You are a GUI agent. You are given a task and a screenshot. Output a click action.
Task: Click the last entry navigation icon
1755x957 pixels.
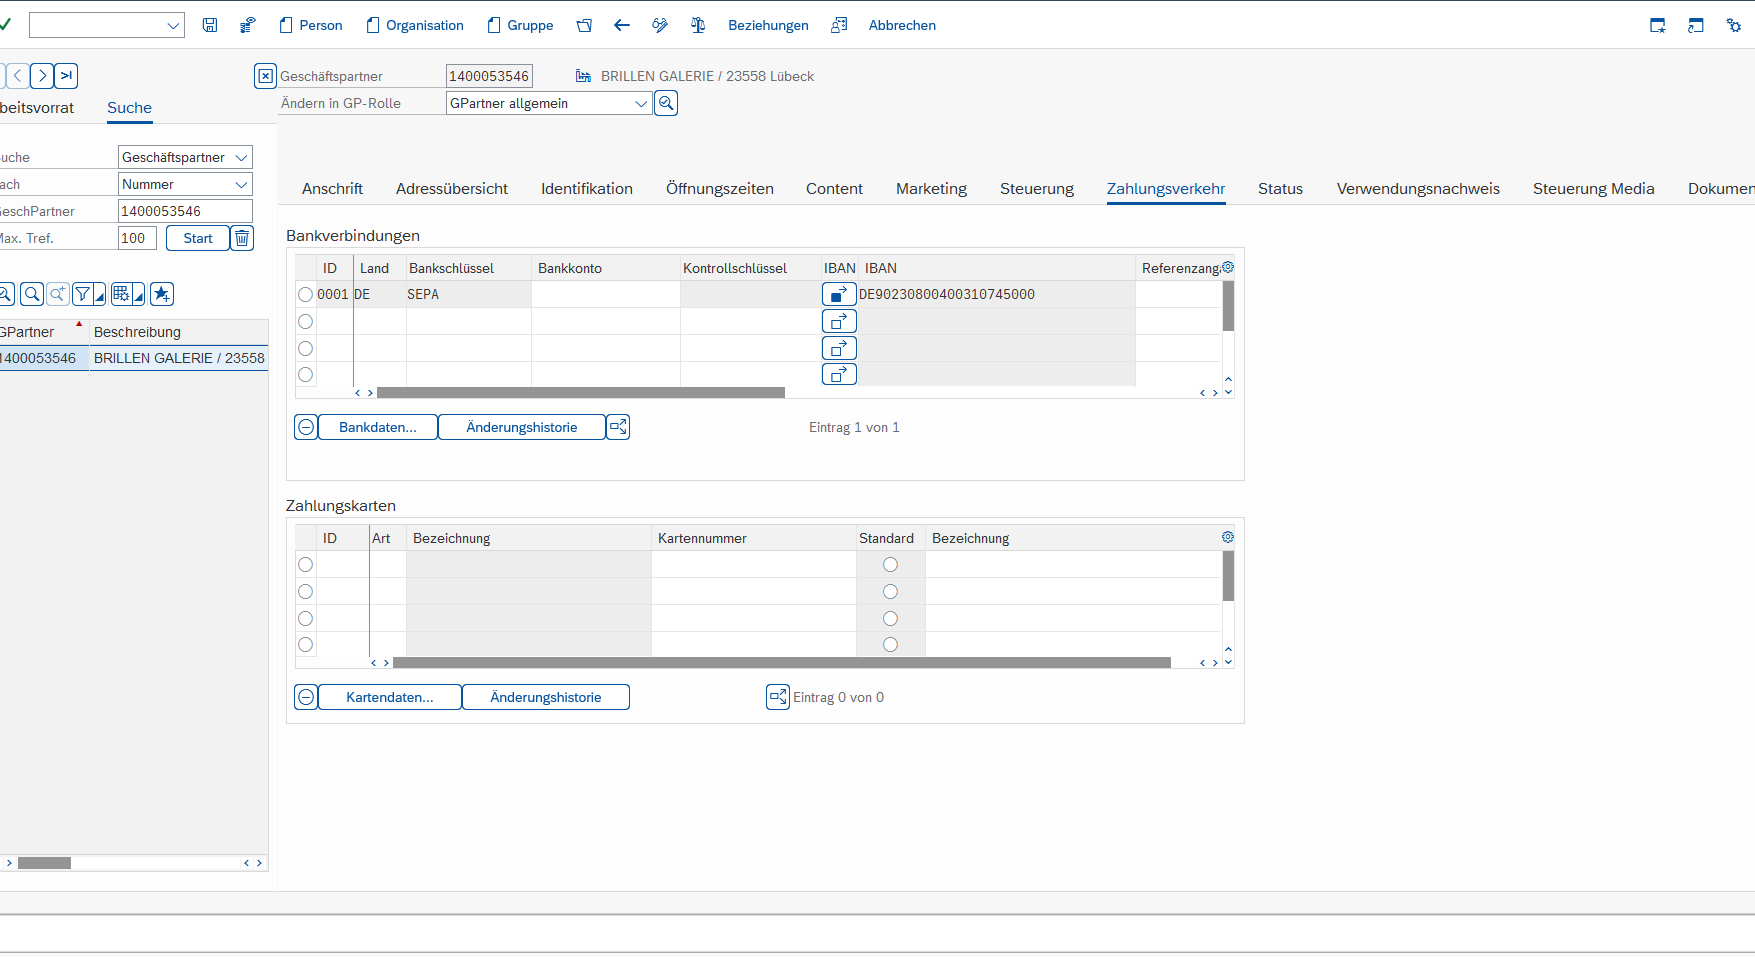[x=66, y=76]
